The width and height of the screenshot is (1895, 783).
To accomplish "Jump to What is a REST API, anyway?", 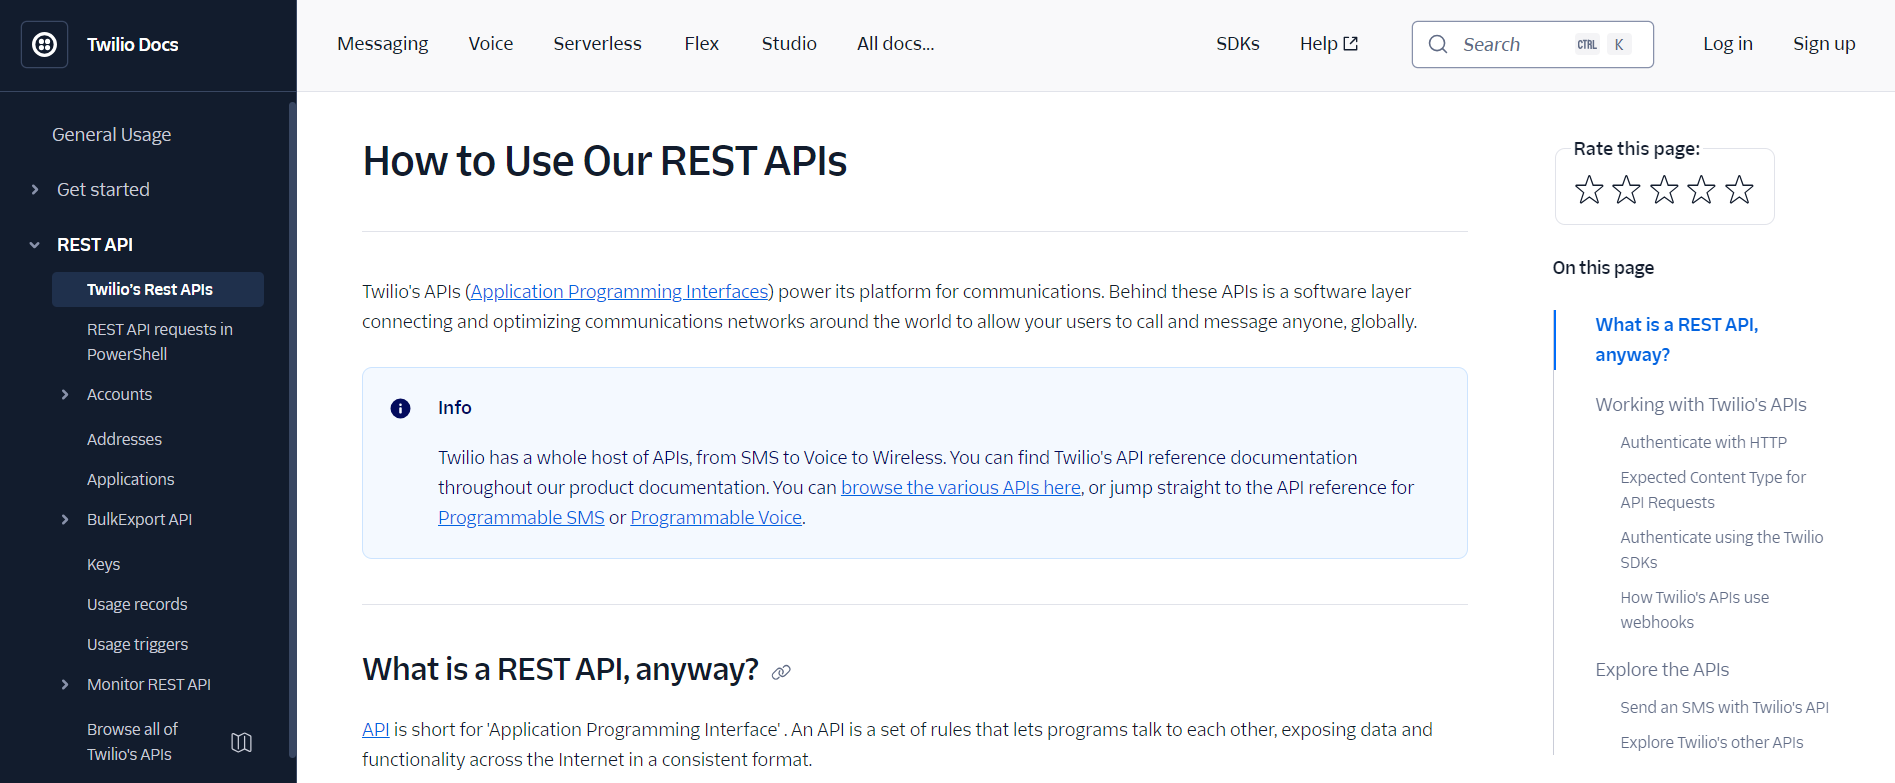I will tap(1676, 339).
